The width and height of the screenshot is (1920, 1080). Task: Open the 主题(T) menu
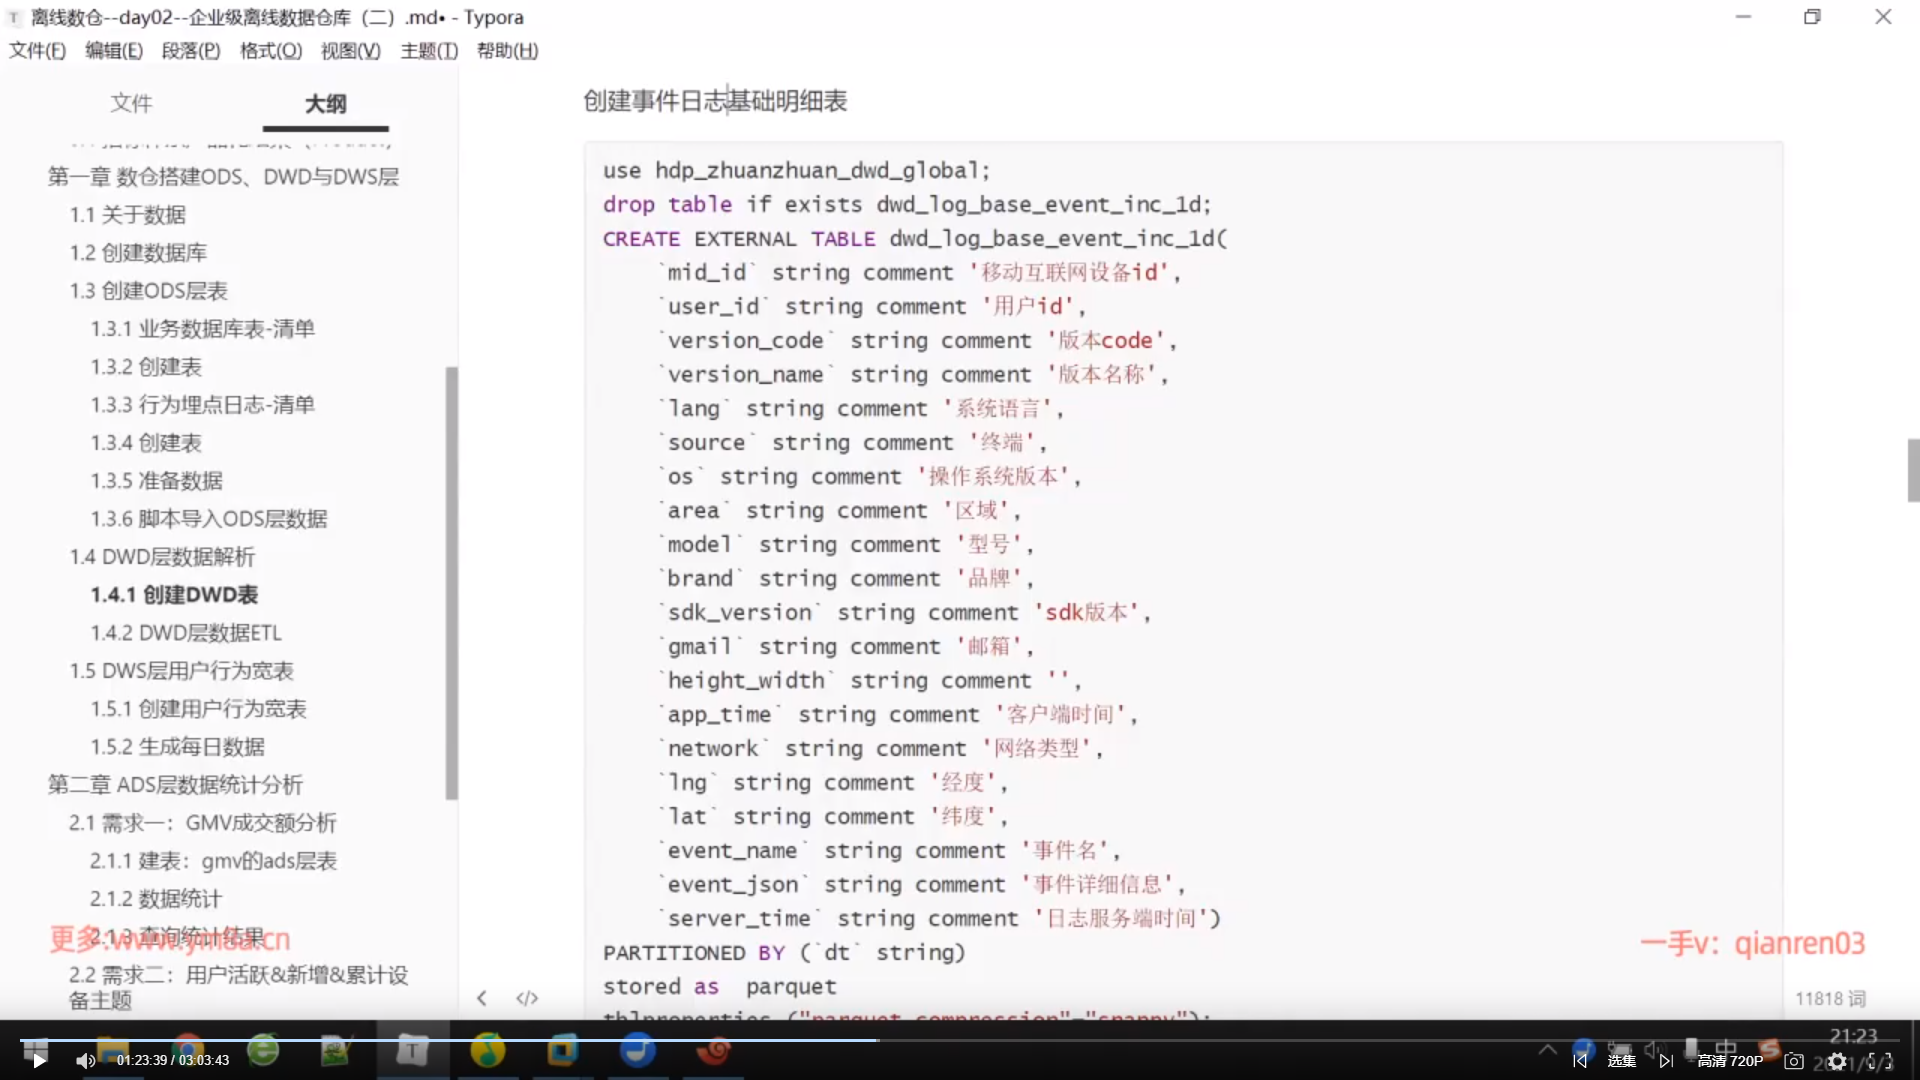click(x=429, y=51)
